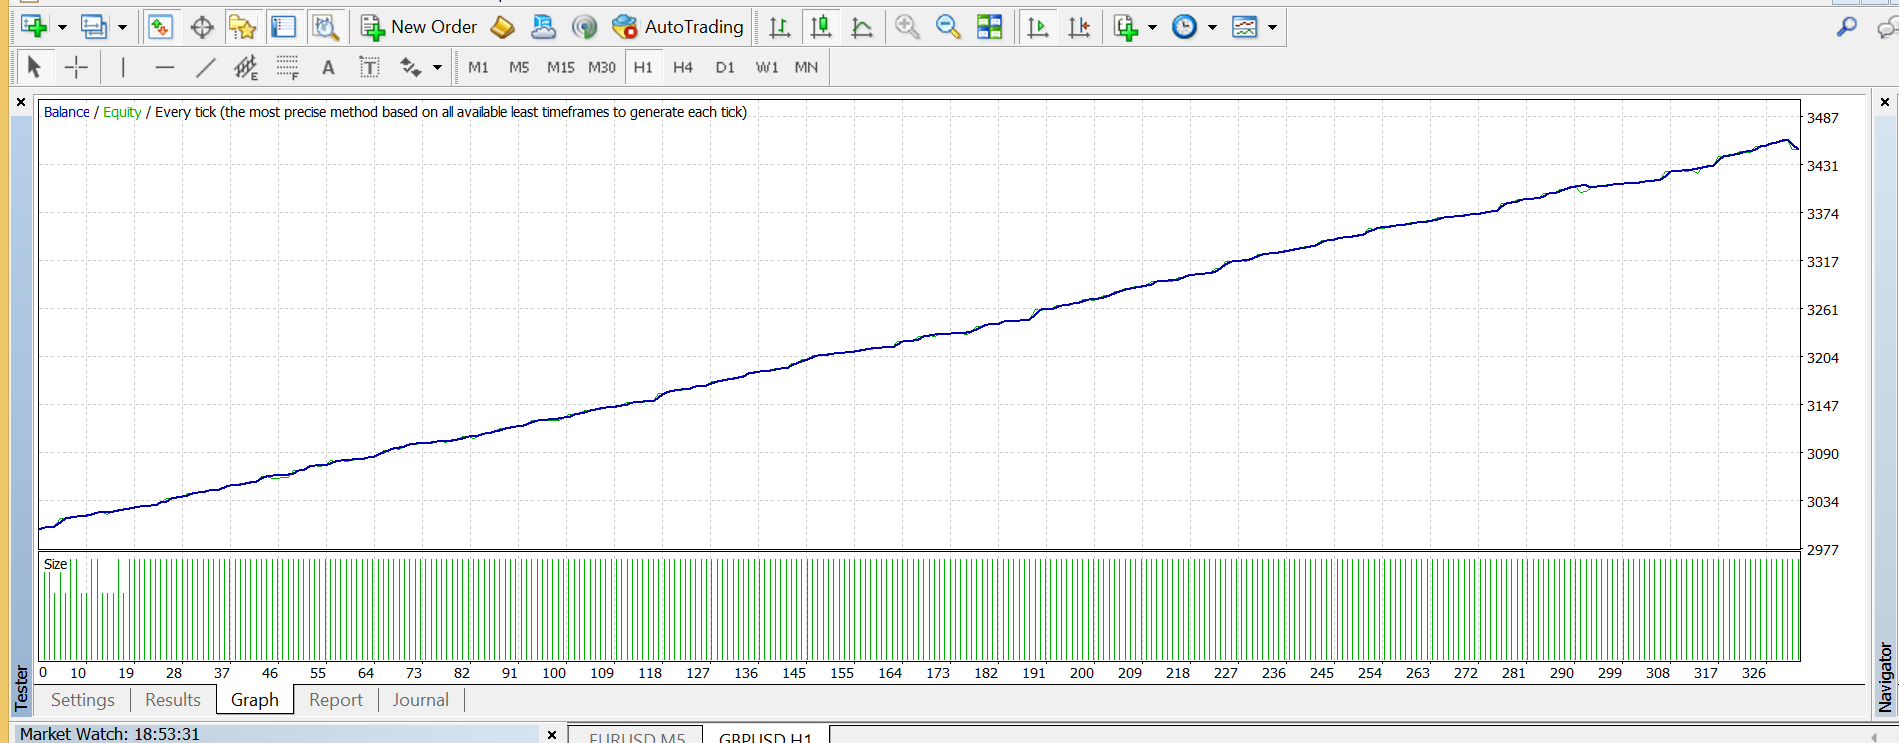
Task: Select the Cursor arrow tool
Action: [34, 67]
